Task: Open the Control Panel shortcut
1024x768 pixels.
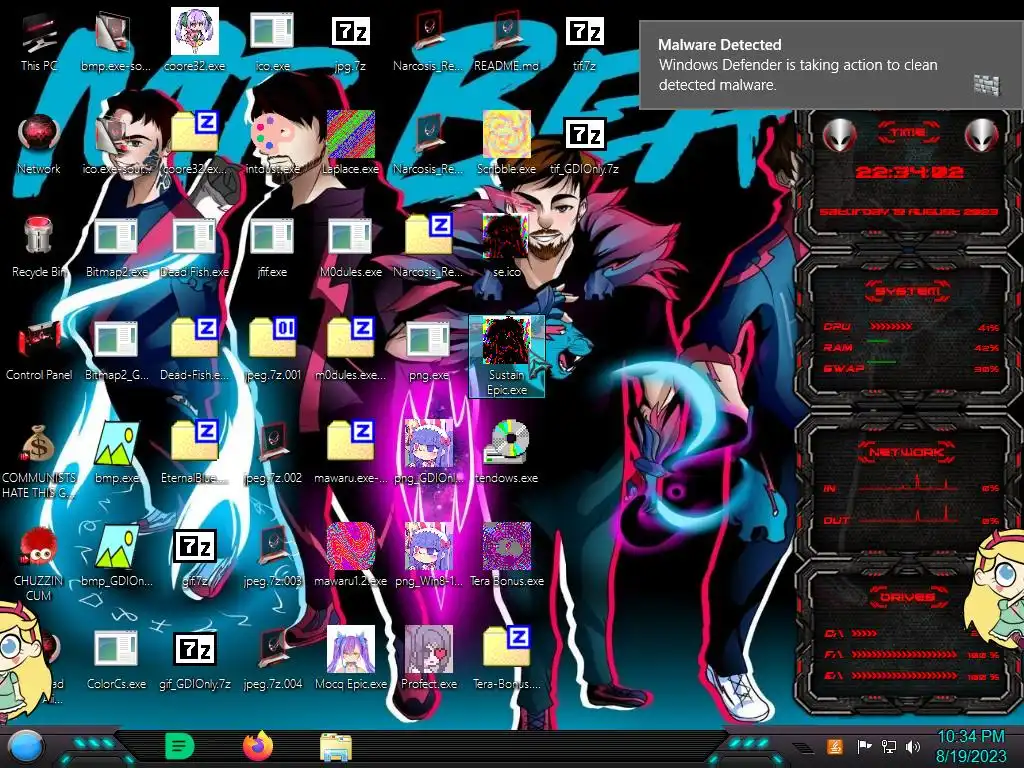Action: point(39,349)
